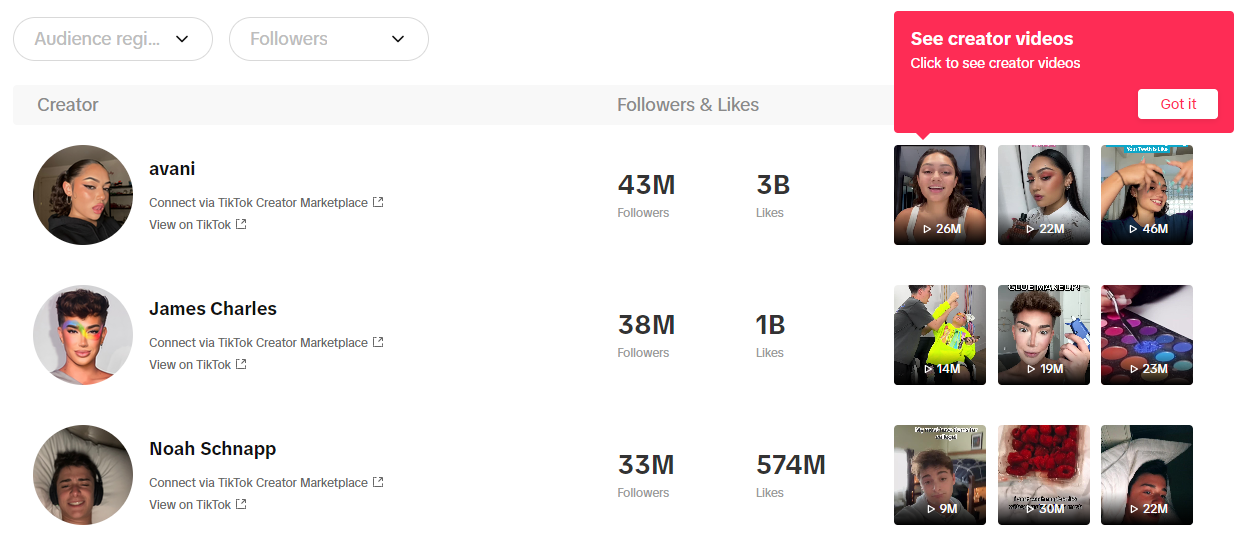1247x543 pixels.
Task: Open avani's external link icon for Creator Marketplace
Action: [378, 202]
